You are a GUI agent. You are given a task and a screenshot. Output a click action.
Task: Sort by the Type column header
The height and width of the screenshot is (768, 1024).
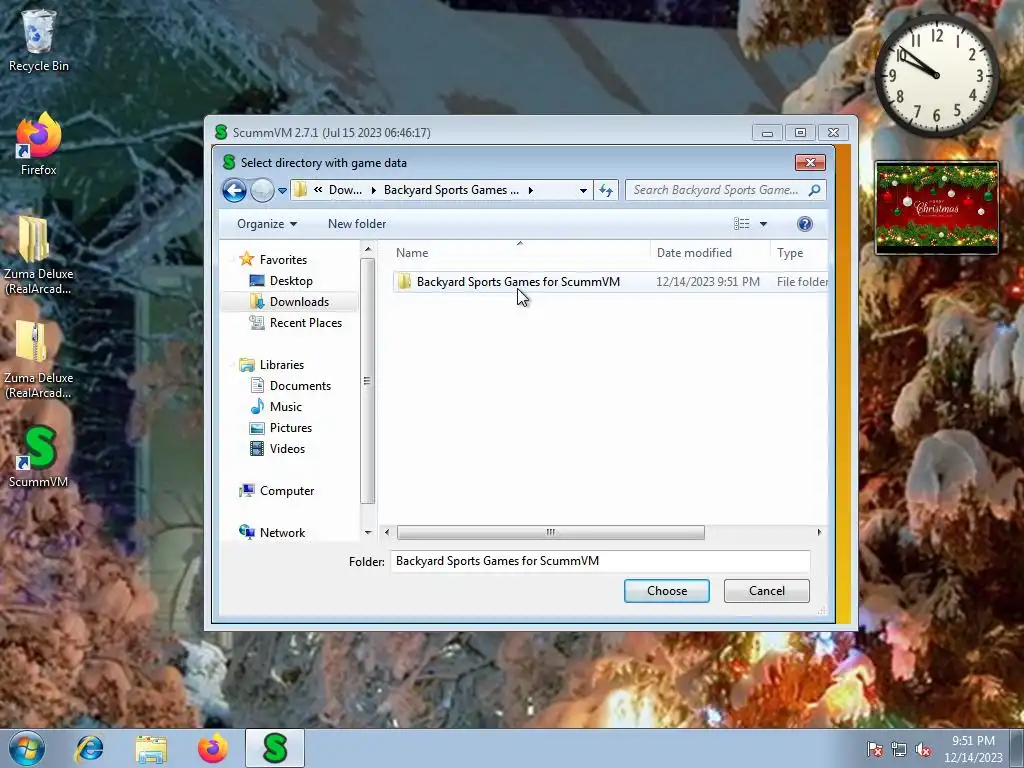pos(790,253)
